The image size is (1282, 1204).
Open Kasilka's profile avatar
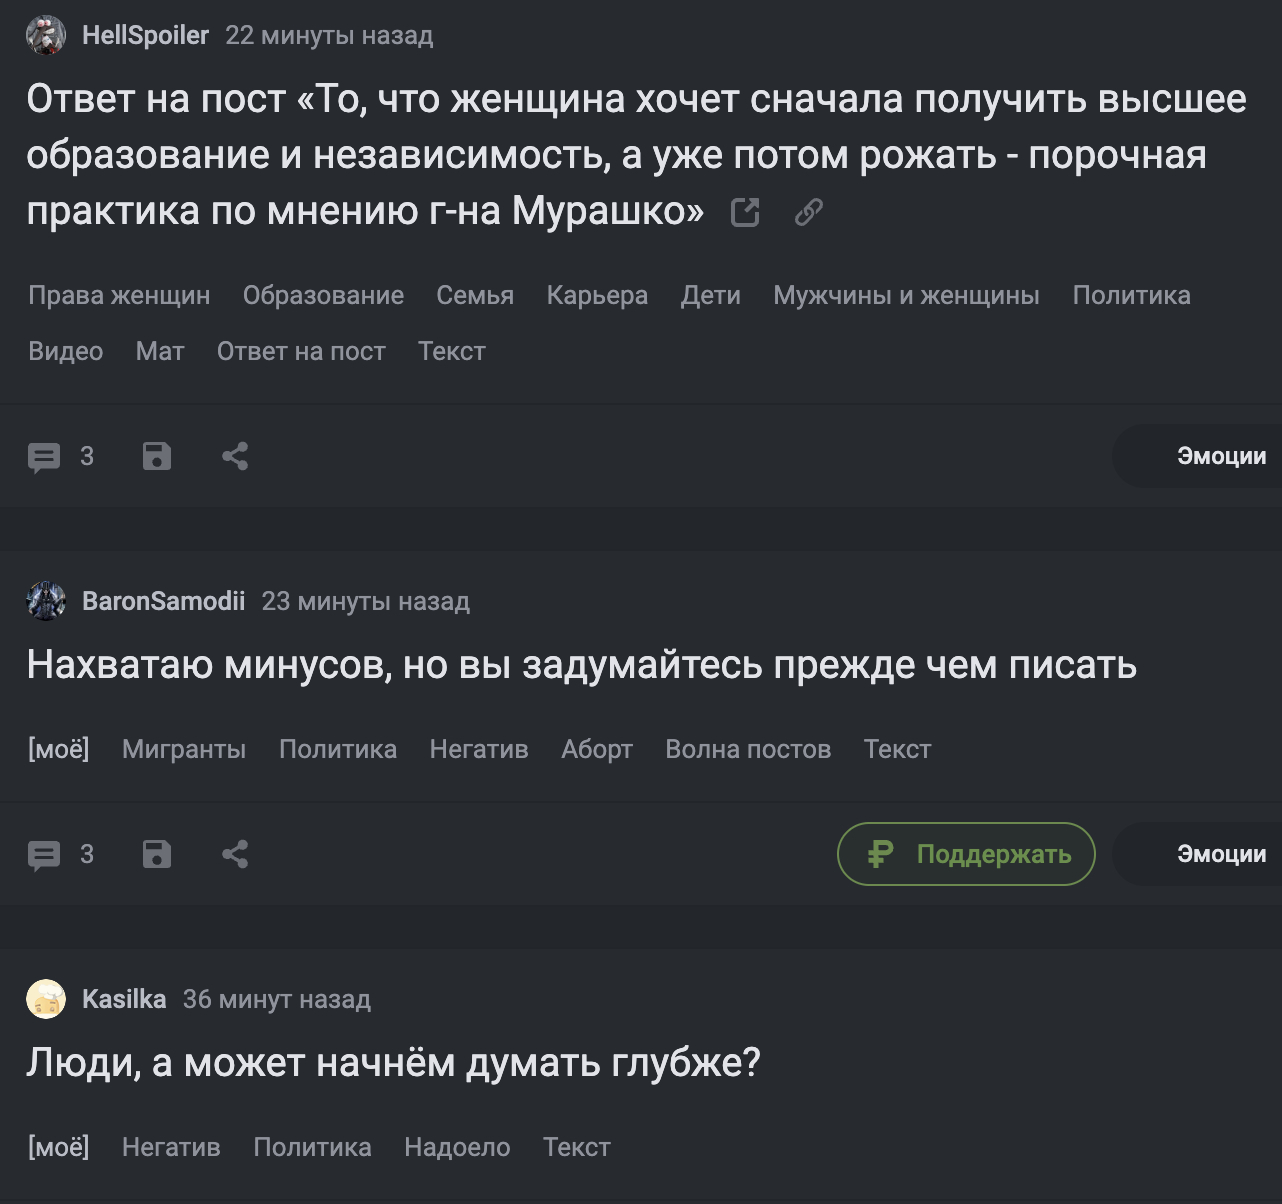click(x=46, y=999)
